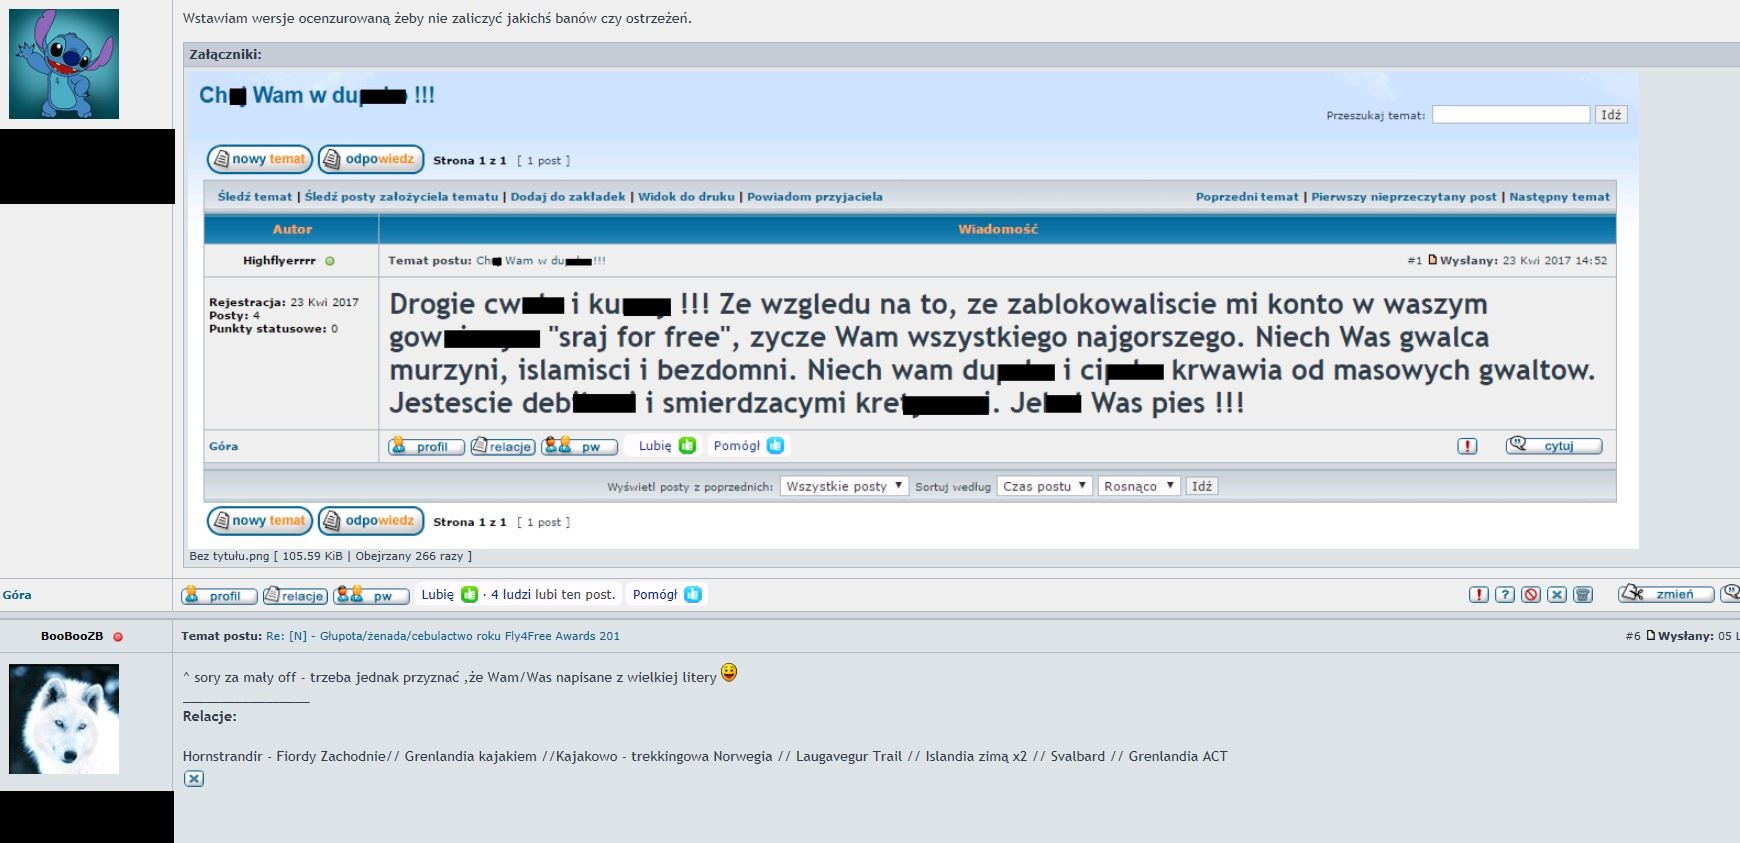Click nowy temat button above the Autor header

[x=260, y=159]
